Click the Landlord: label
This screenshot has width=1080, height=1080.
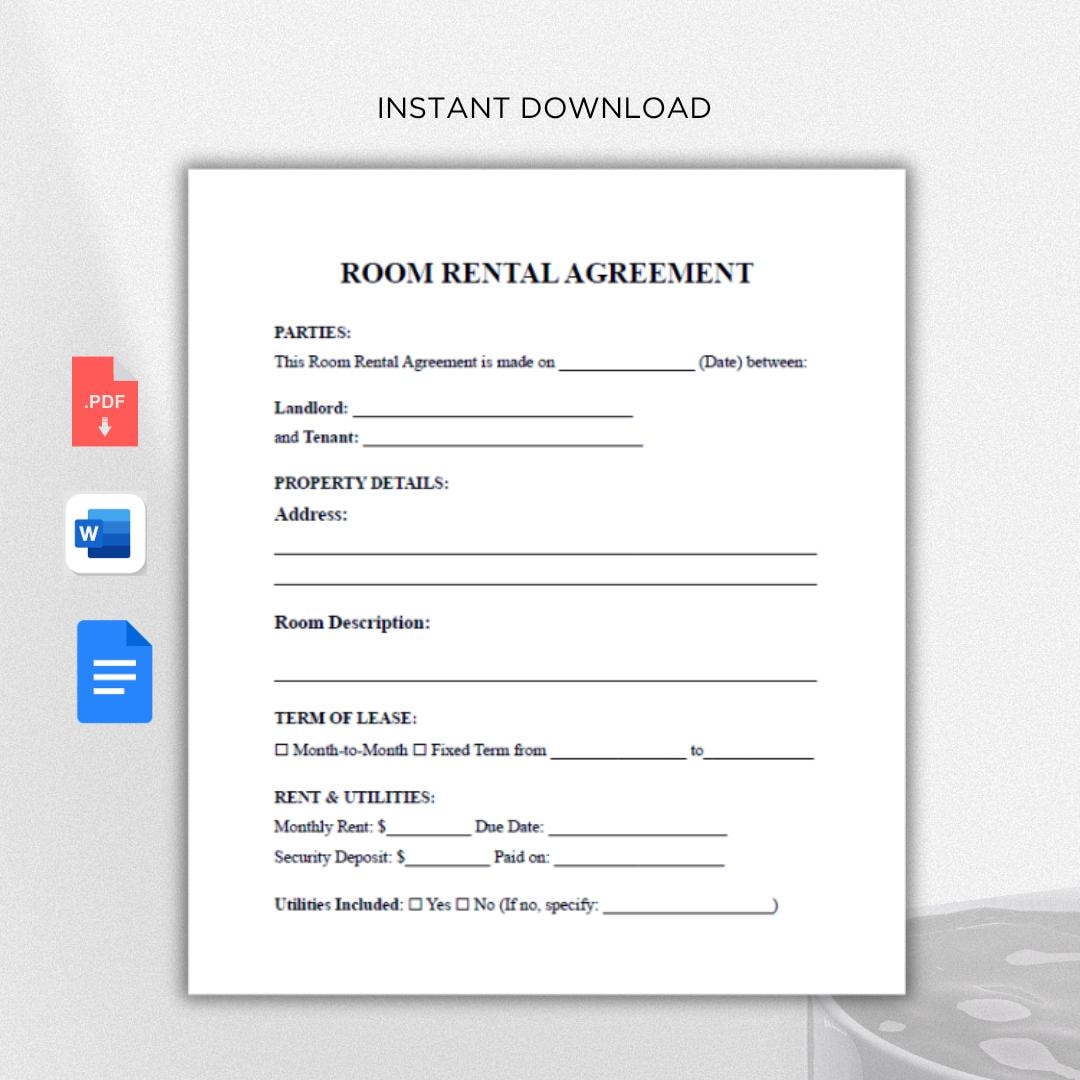click(x=311, y=408)
